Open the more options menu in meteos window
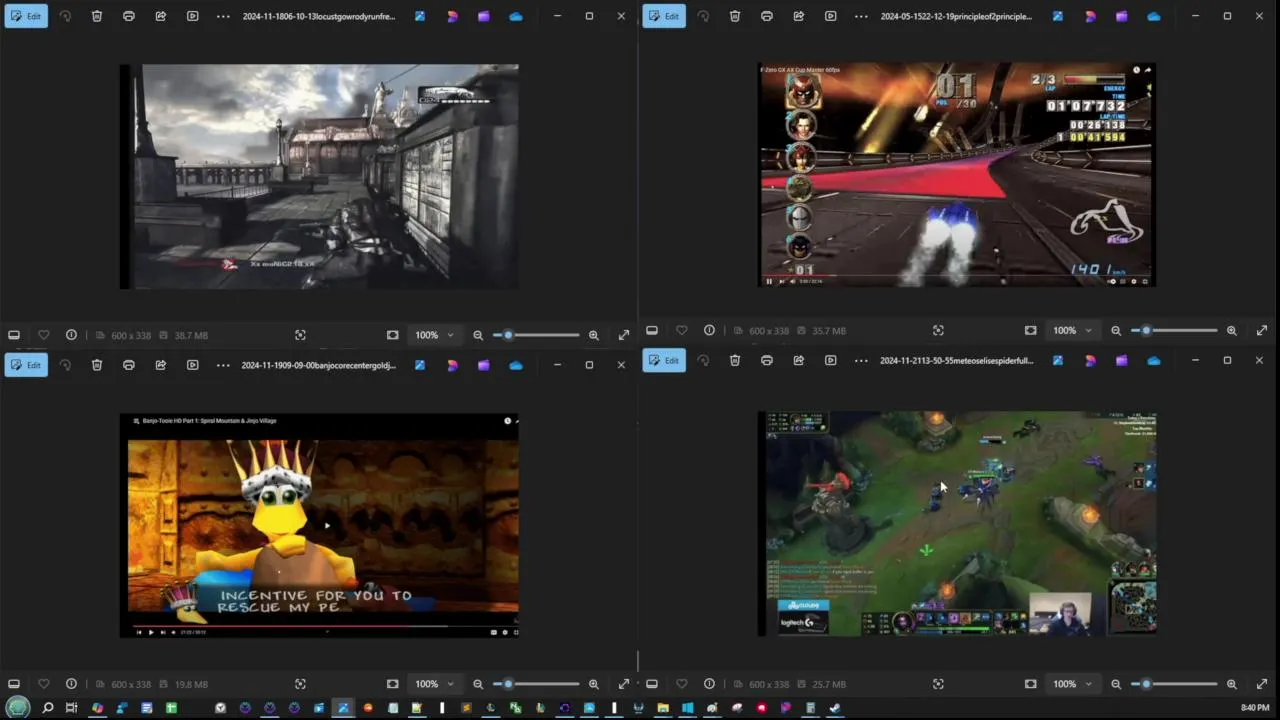 pyautogui.click(x=861, y=360)
